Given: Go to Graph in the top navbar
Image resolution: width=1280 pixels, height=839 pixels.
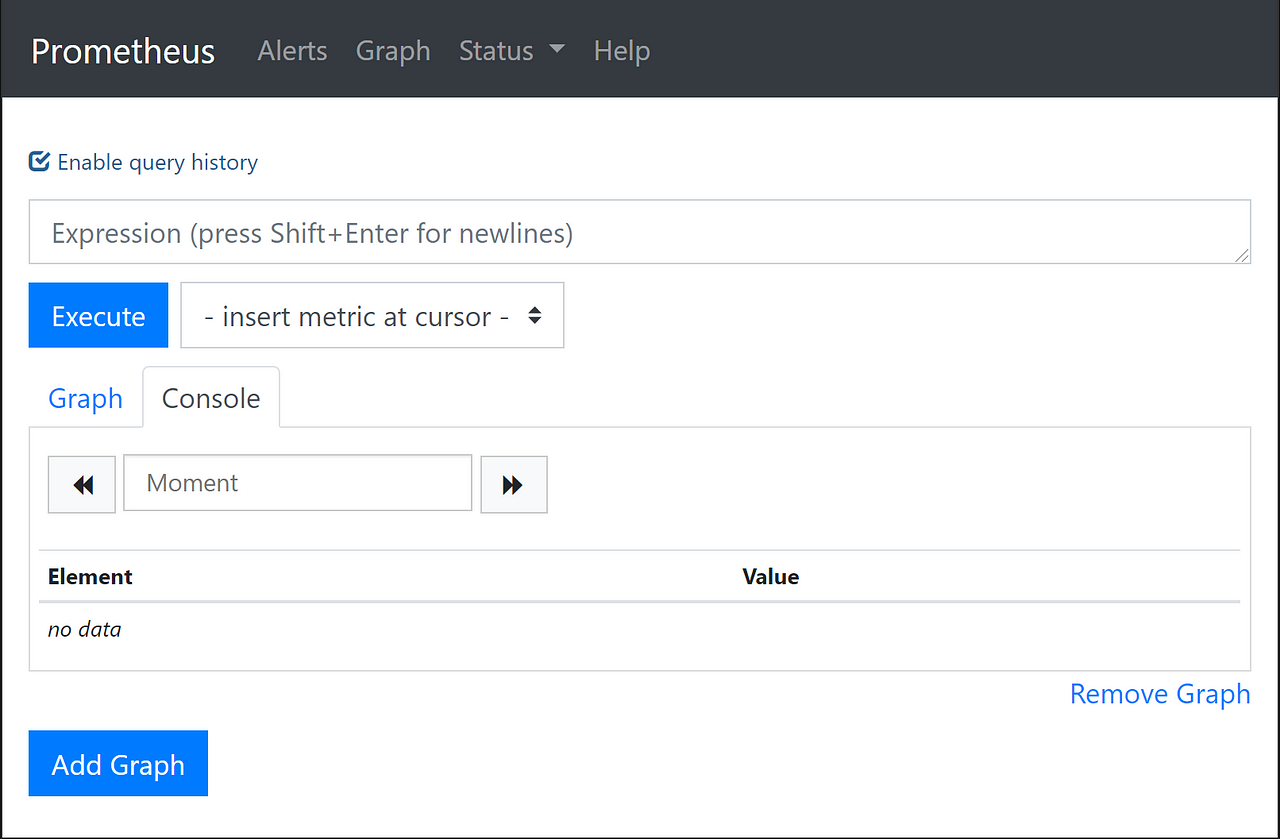Looking at the screenshot, I should (x=393, y=50).
